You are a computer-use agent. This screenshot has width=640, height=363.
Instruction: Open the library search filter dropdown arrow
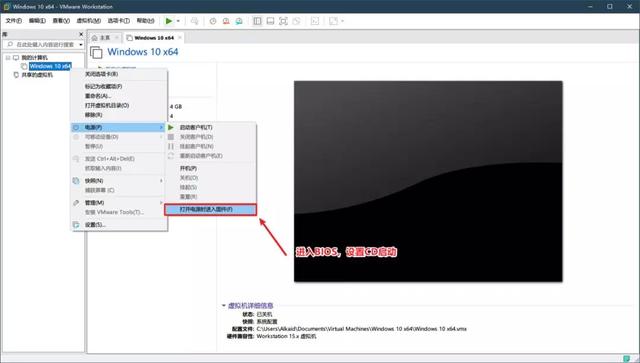tap(81, 44)
